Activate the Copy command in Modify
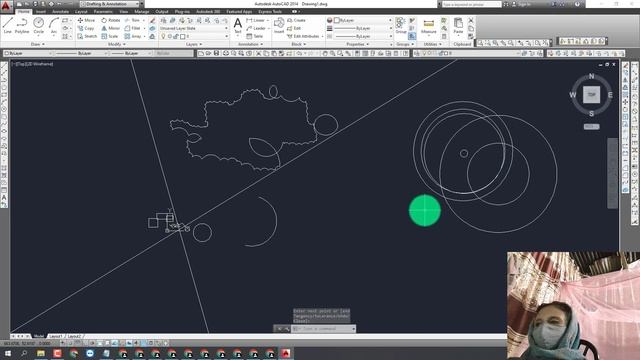 (86, 28)
